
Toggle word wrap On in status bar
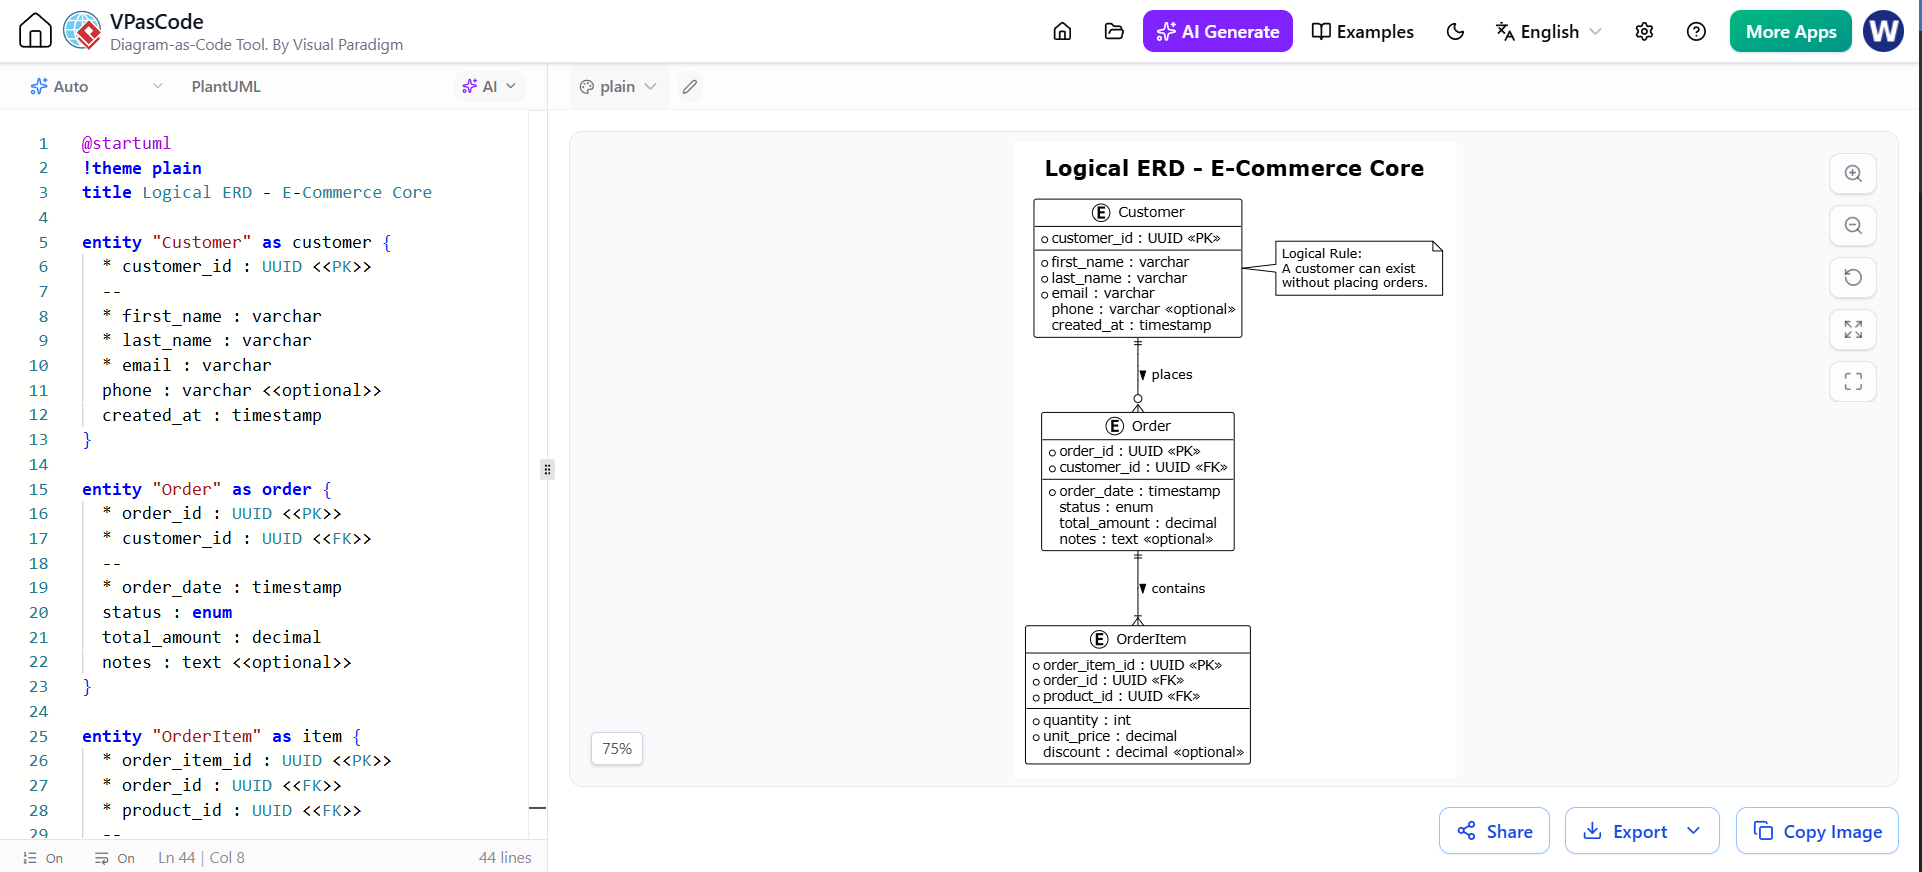click(115, 858)
